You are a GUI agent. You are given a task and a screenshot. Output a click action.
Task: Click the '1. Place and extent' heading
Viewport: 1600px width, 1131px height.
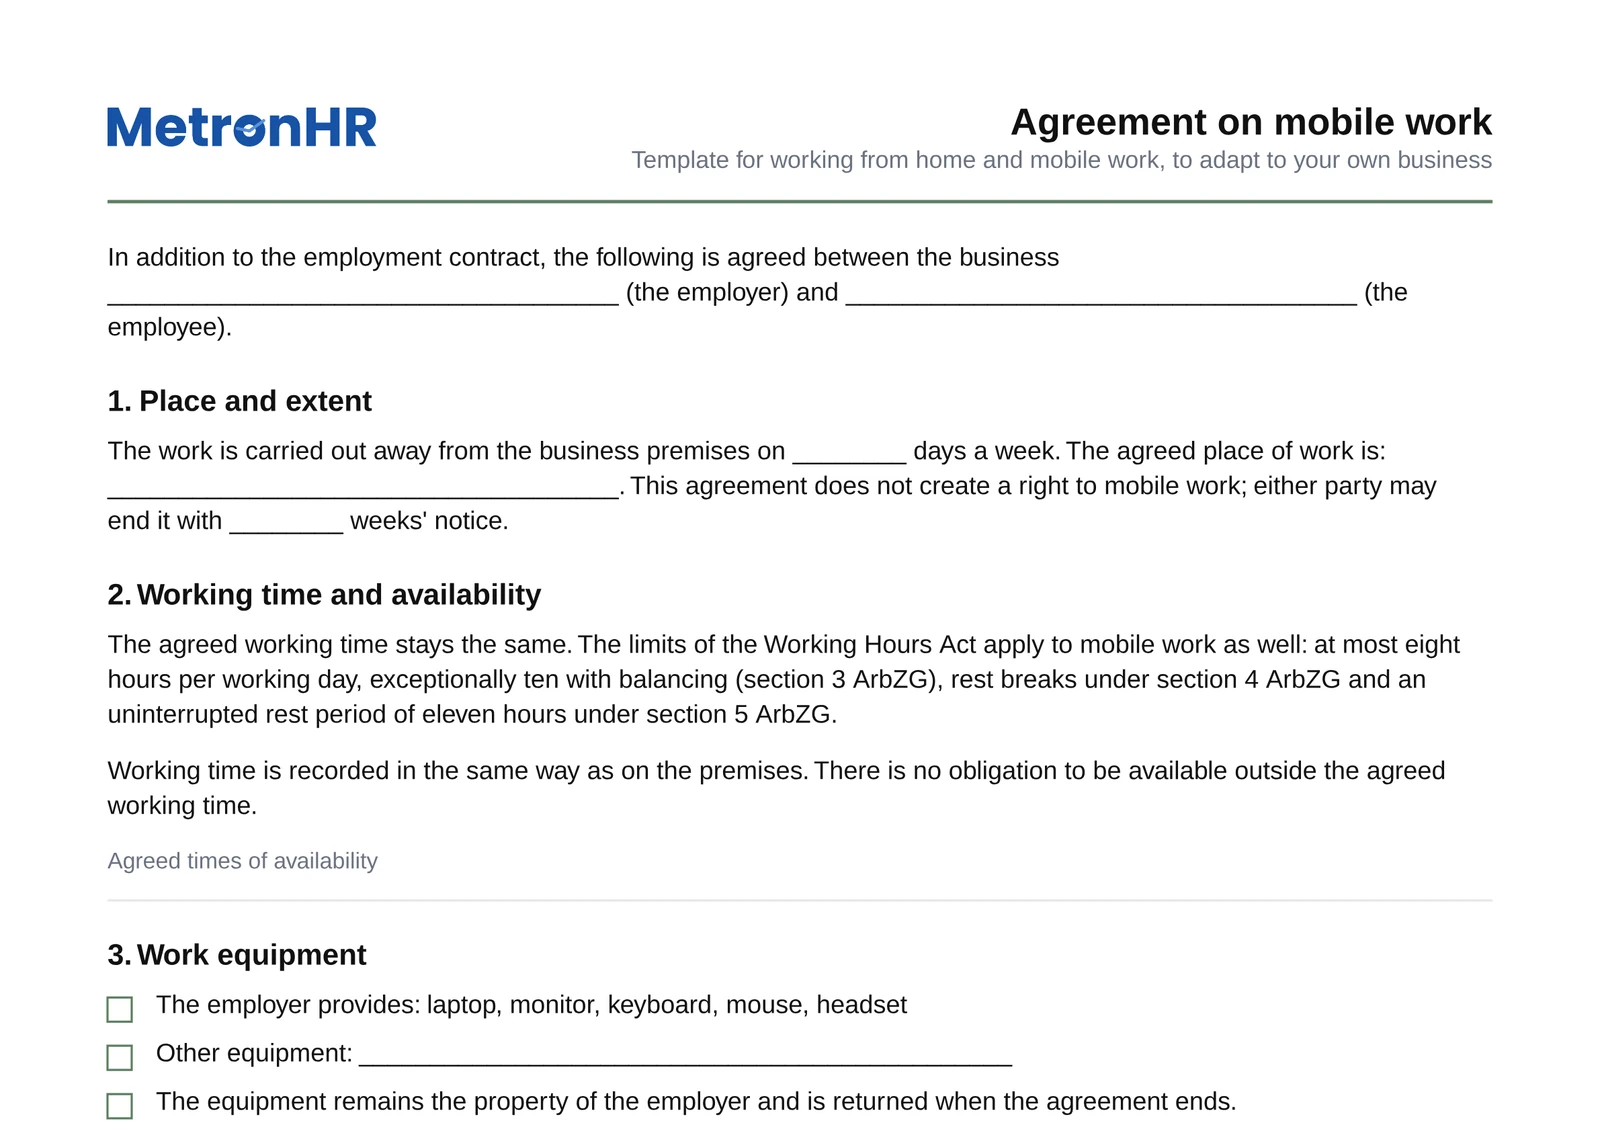[240, 401]
